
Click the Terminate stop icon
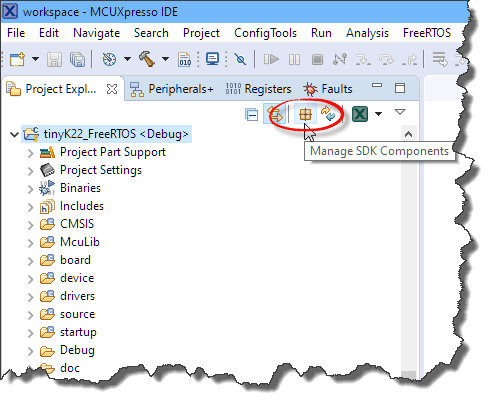317,60
